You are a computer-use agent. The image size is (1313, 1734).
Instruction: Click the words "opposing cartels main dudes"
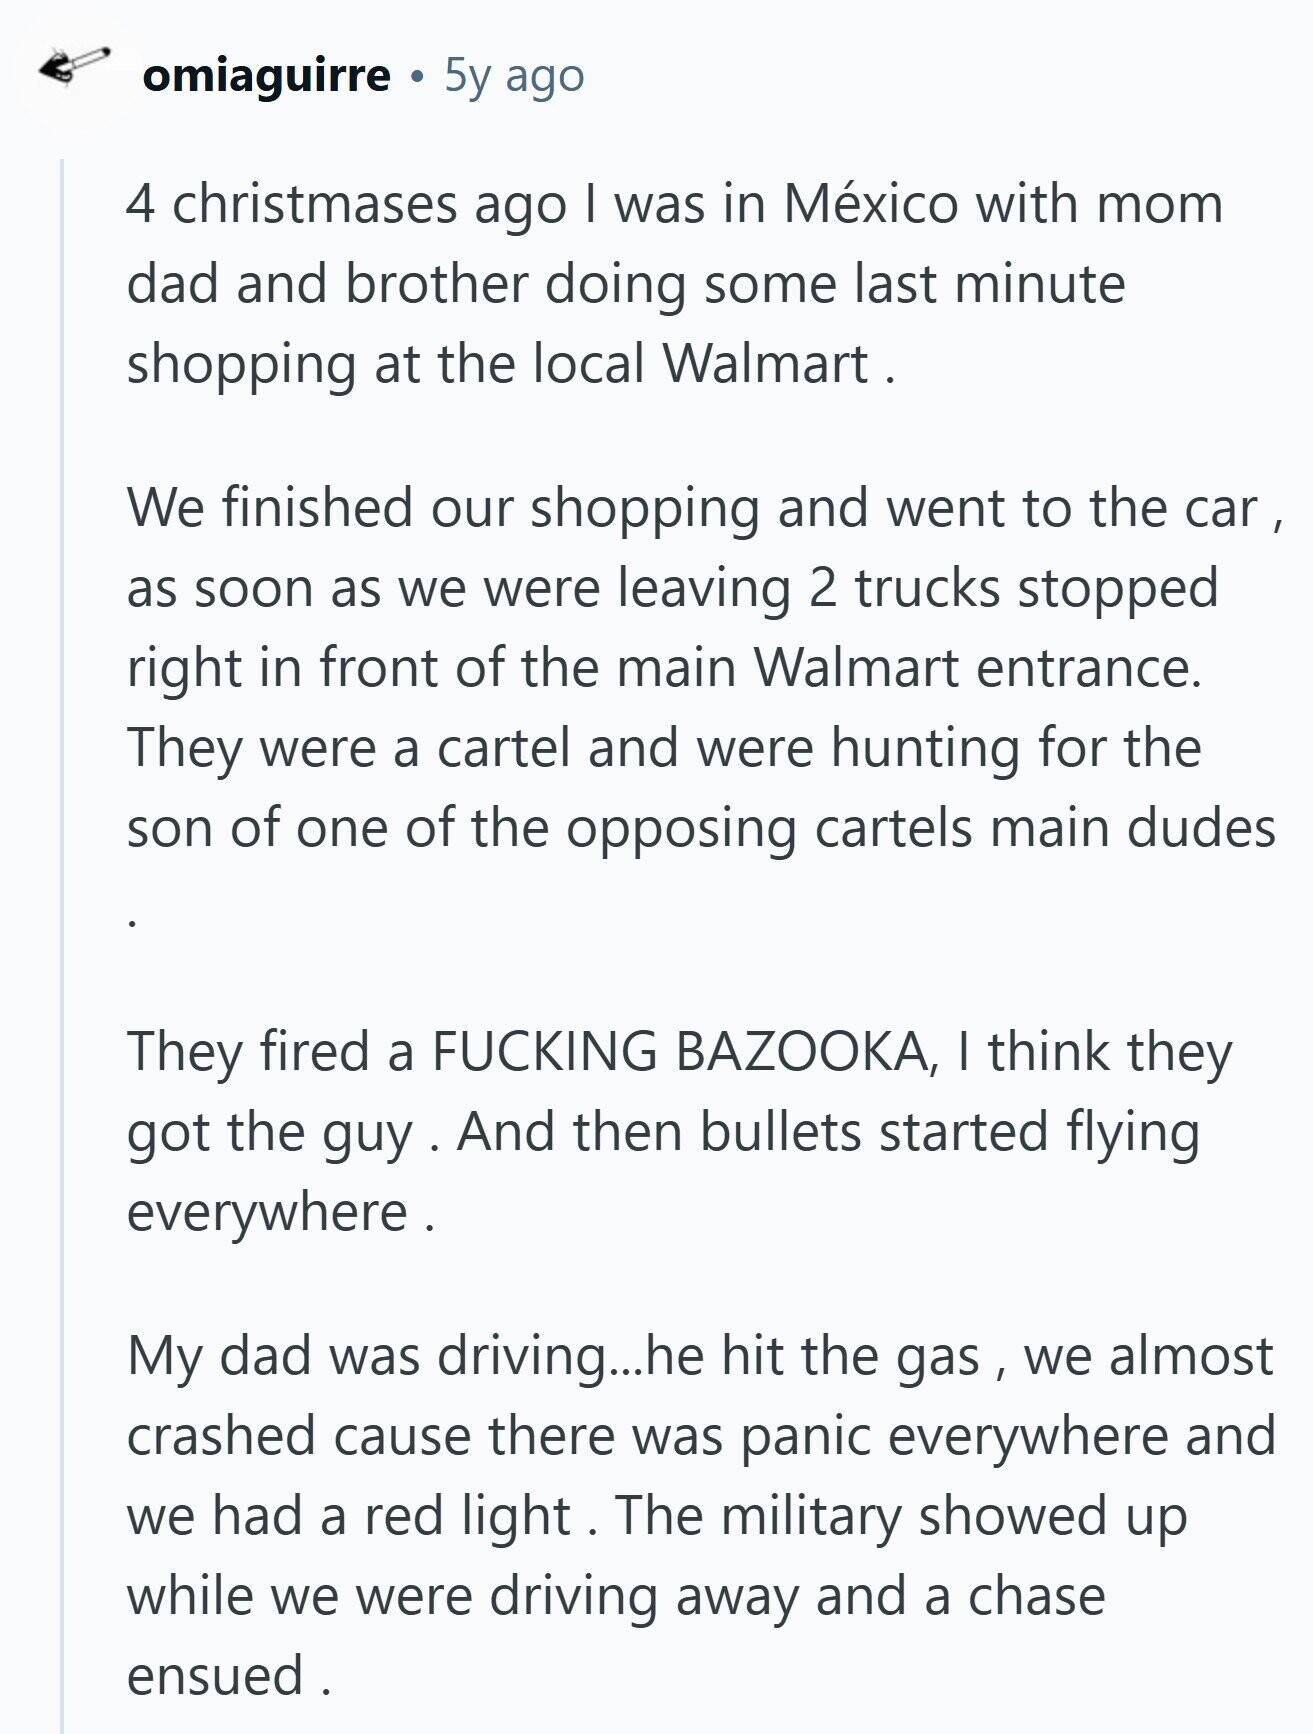[920, 828]
